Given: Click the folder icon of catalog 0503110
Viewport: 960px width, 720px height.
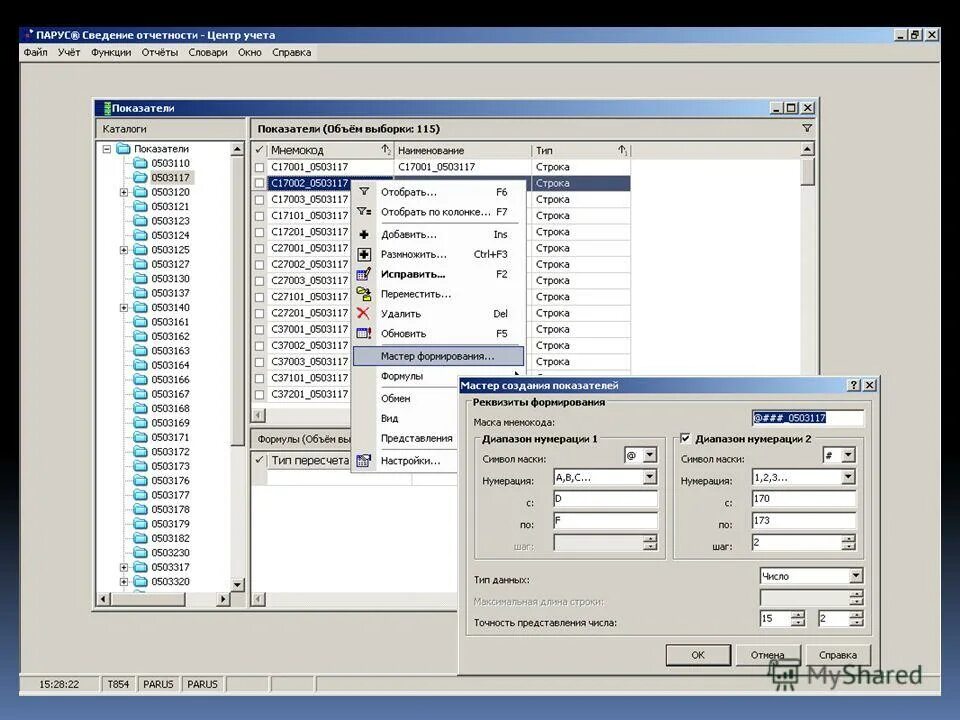Looking at the screenshot, I should pos(140,163).
